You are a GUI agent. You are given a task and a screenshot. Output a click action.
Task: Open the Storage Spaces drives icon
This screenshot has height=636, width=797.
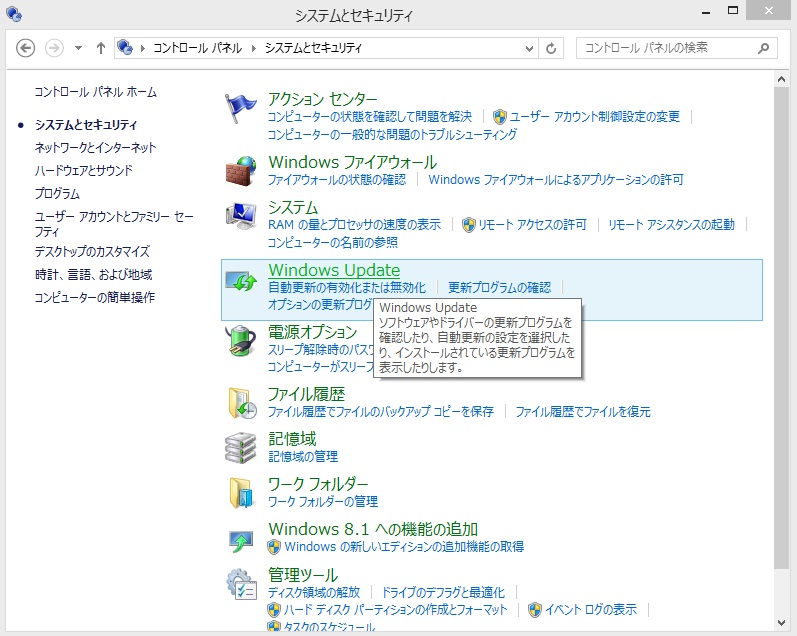click(x=241, y=447)
